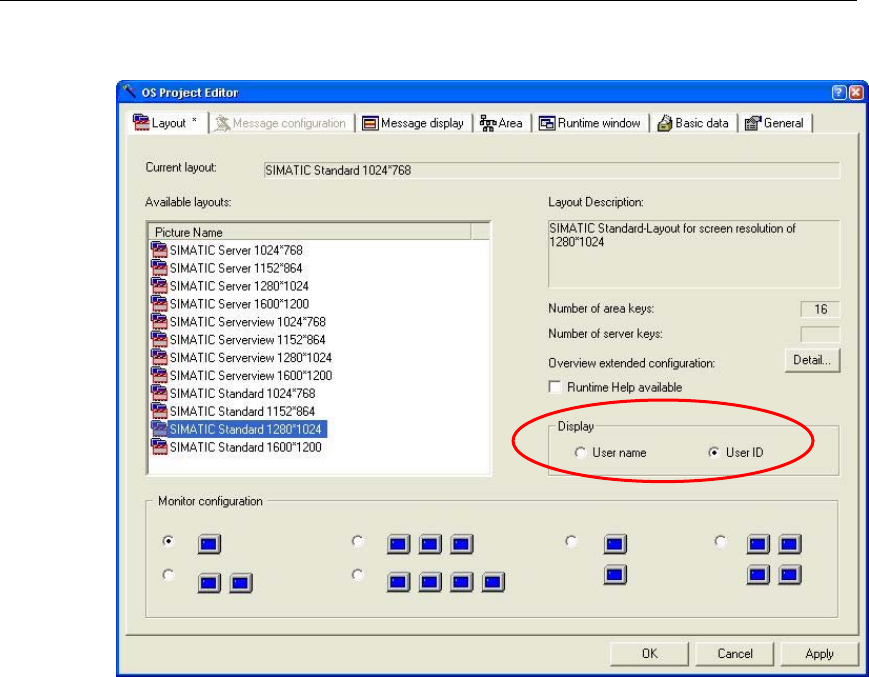The height and width of the screenshot is (677, 869).
Task: Select three monitors horizontal radio
Action: [x=357, y=541]
